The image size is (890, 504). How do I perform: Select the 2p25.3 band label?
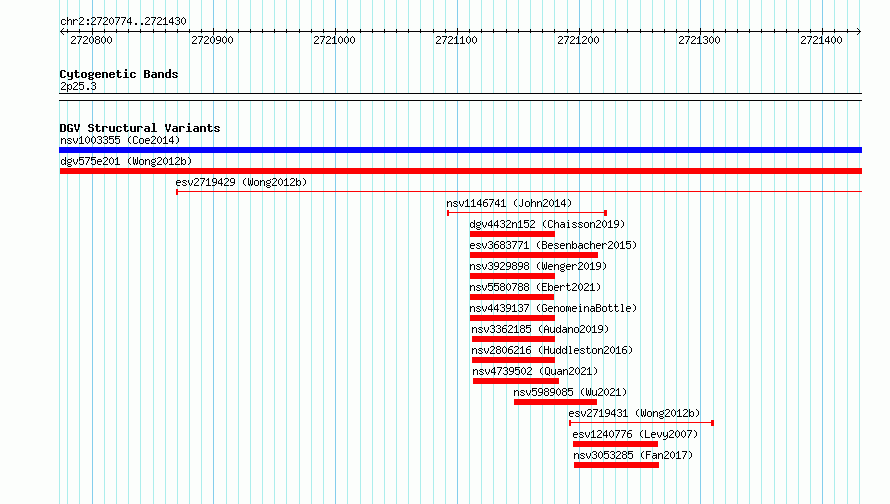(x=78, y=86)
